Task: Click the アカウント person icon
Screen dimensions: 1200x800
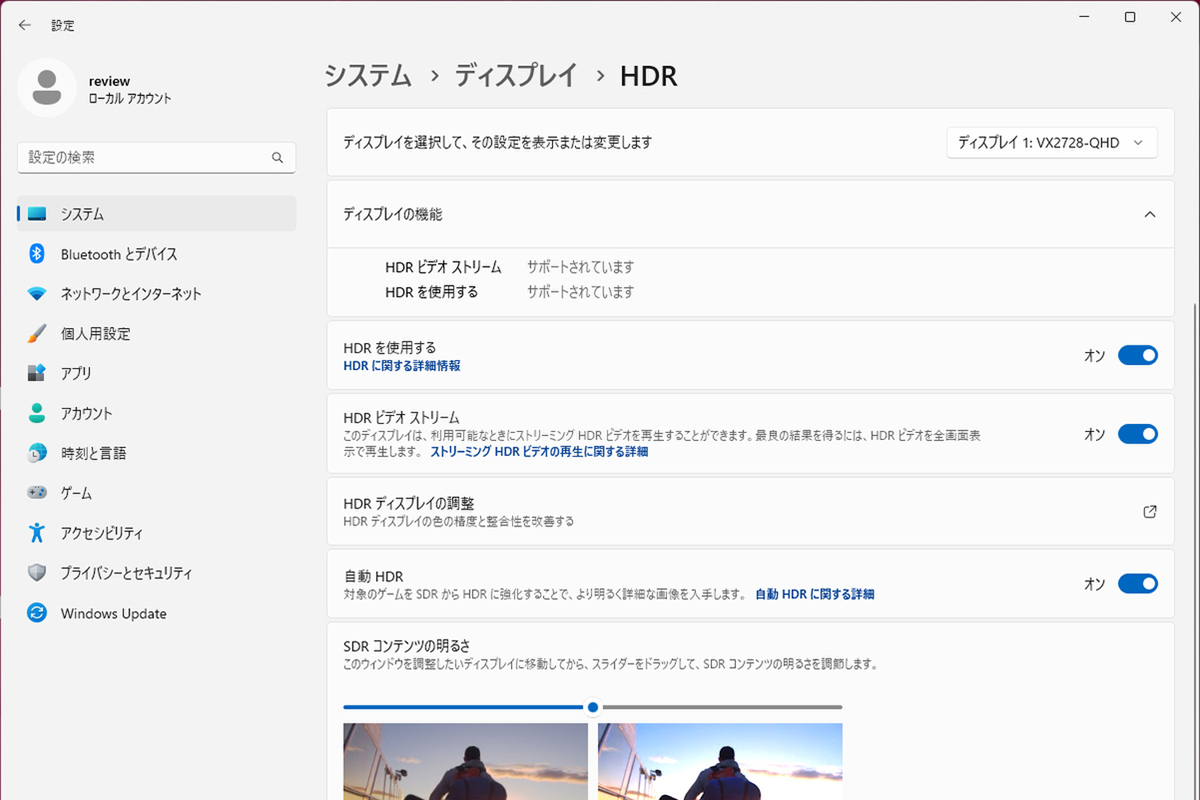Action: [x=37, y=413]
